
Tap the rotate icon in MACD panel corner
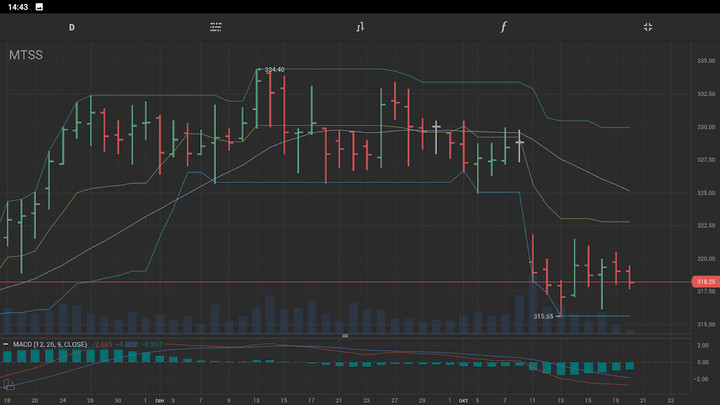[x=9, y=384]
